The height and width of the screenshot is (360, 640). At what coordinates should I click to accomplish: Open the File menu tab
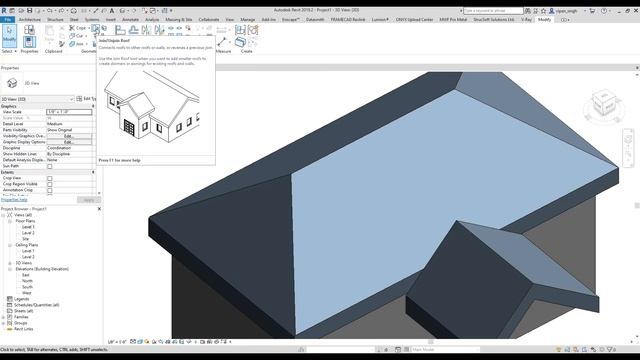click(x=7, y=20)
